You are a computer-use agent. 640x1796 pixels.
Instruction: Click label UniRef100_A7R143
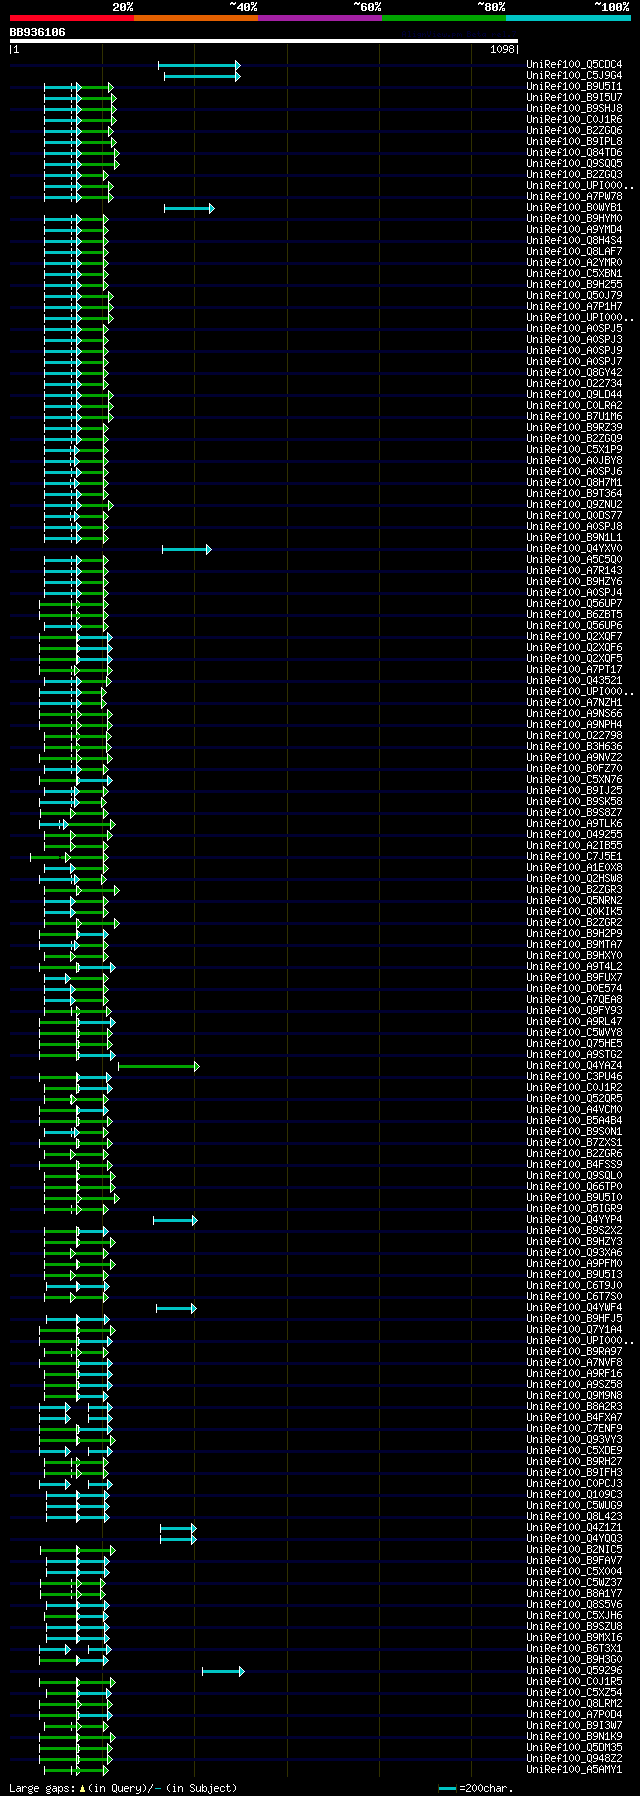[574, 571]
